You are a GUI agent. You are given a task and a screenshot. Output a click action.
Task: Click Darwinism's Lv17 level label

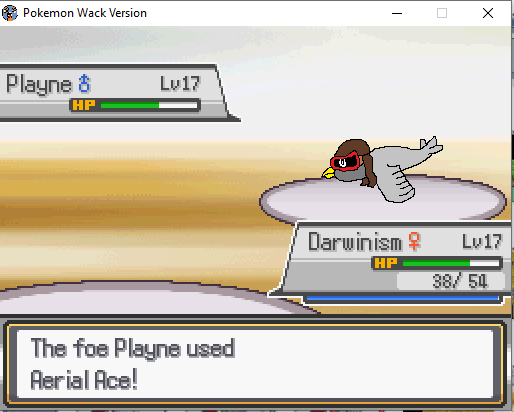pyautogui.click(x=482, y=242)
